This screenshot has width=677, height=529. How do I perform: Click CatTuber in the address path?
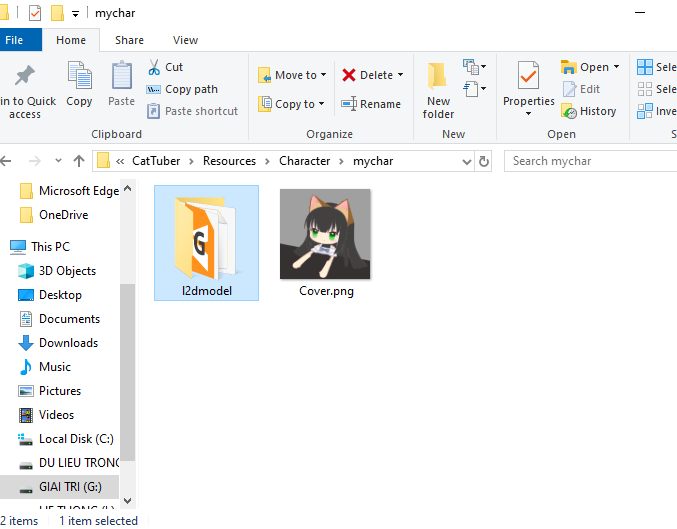(156, 161)
